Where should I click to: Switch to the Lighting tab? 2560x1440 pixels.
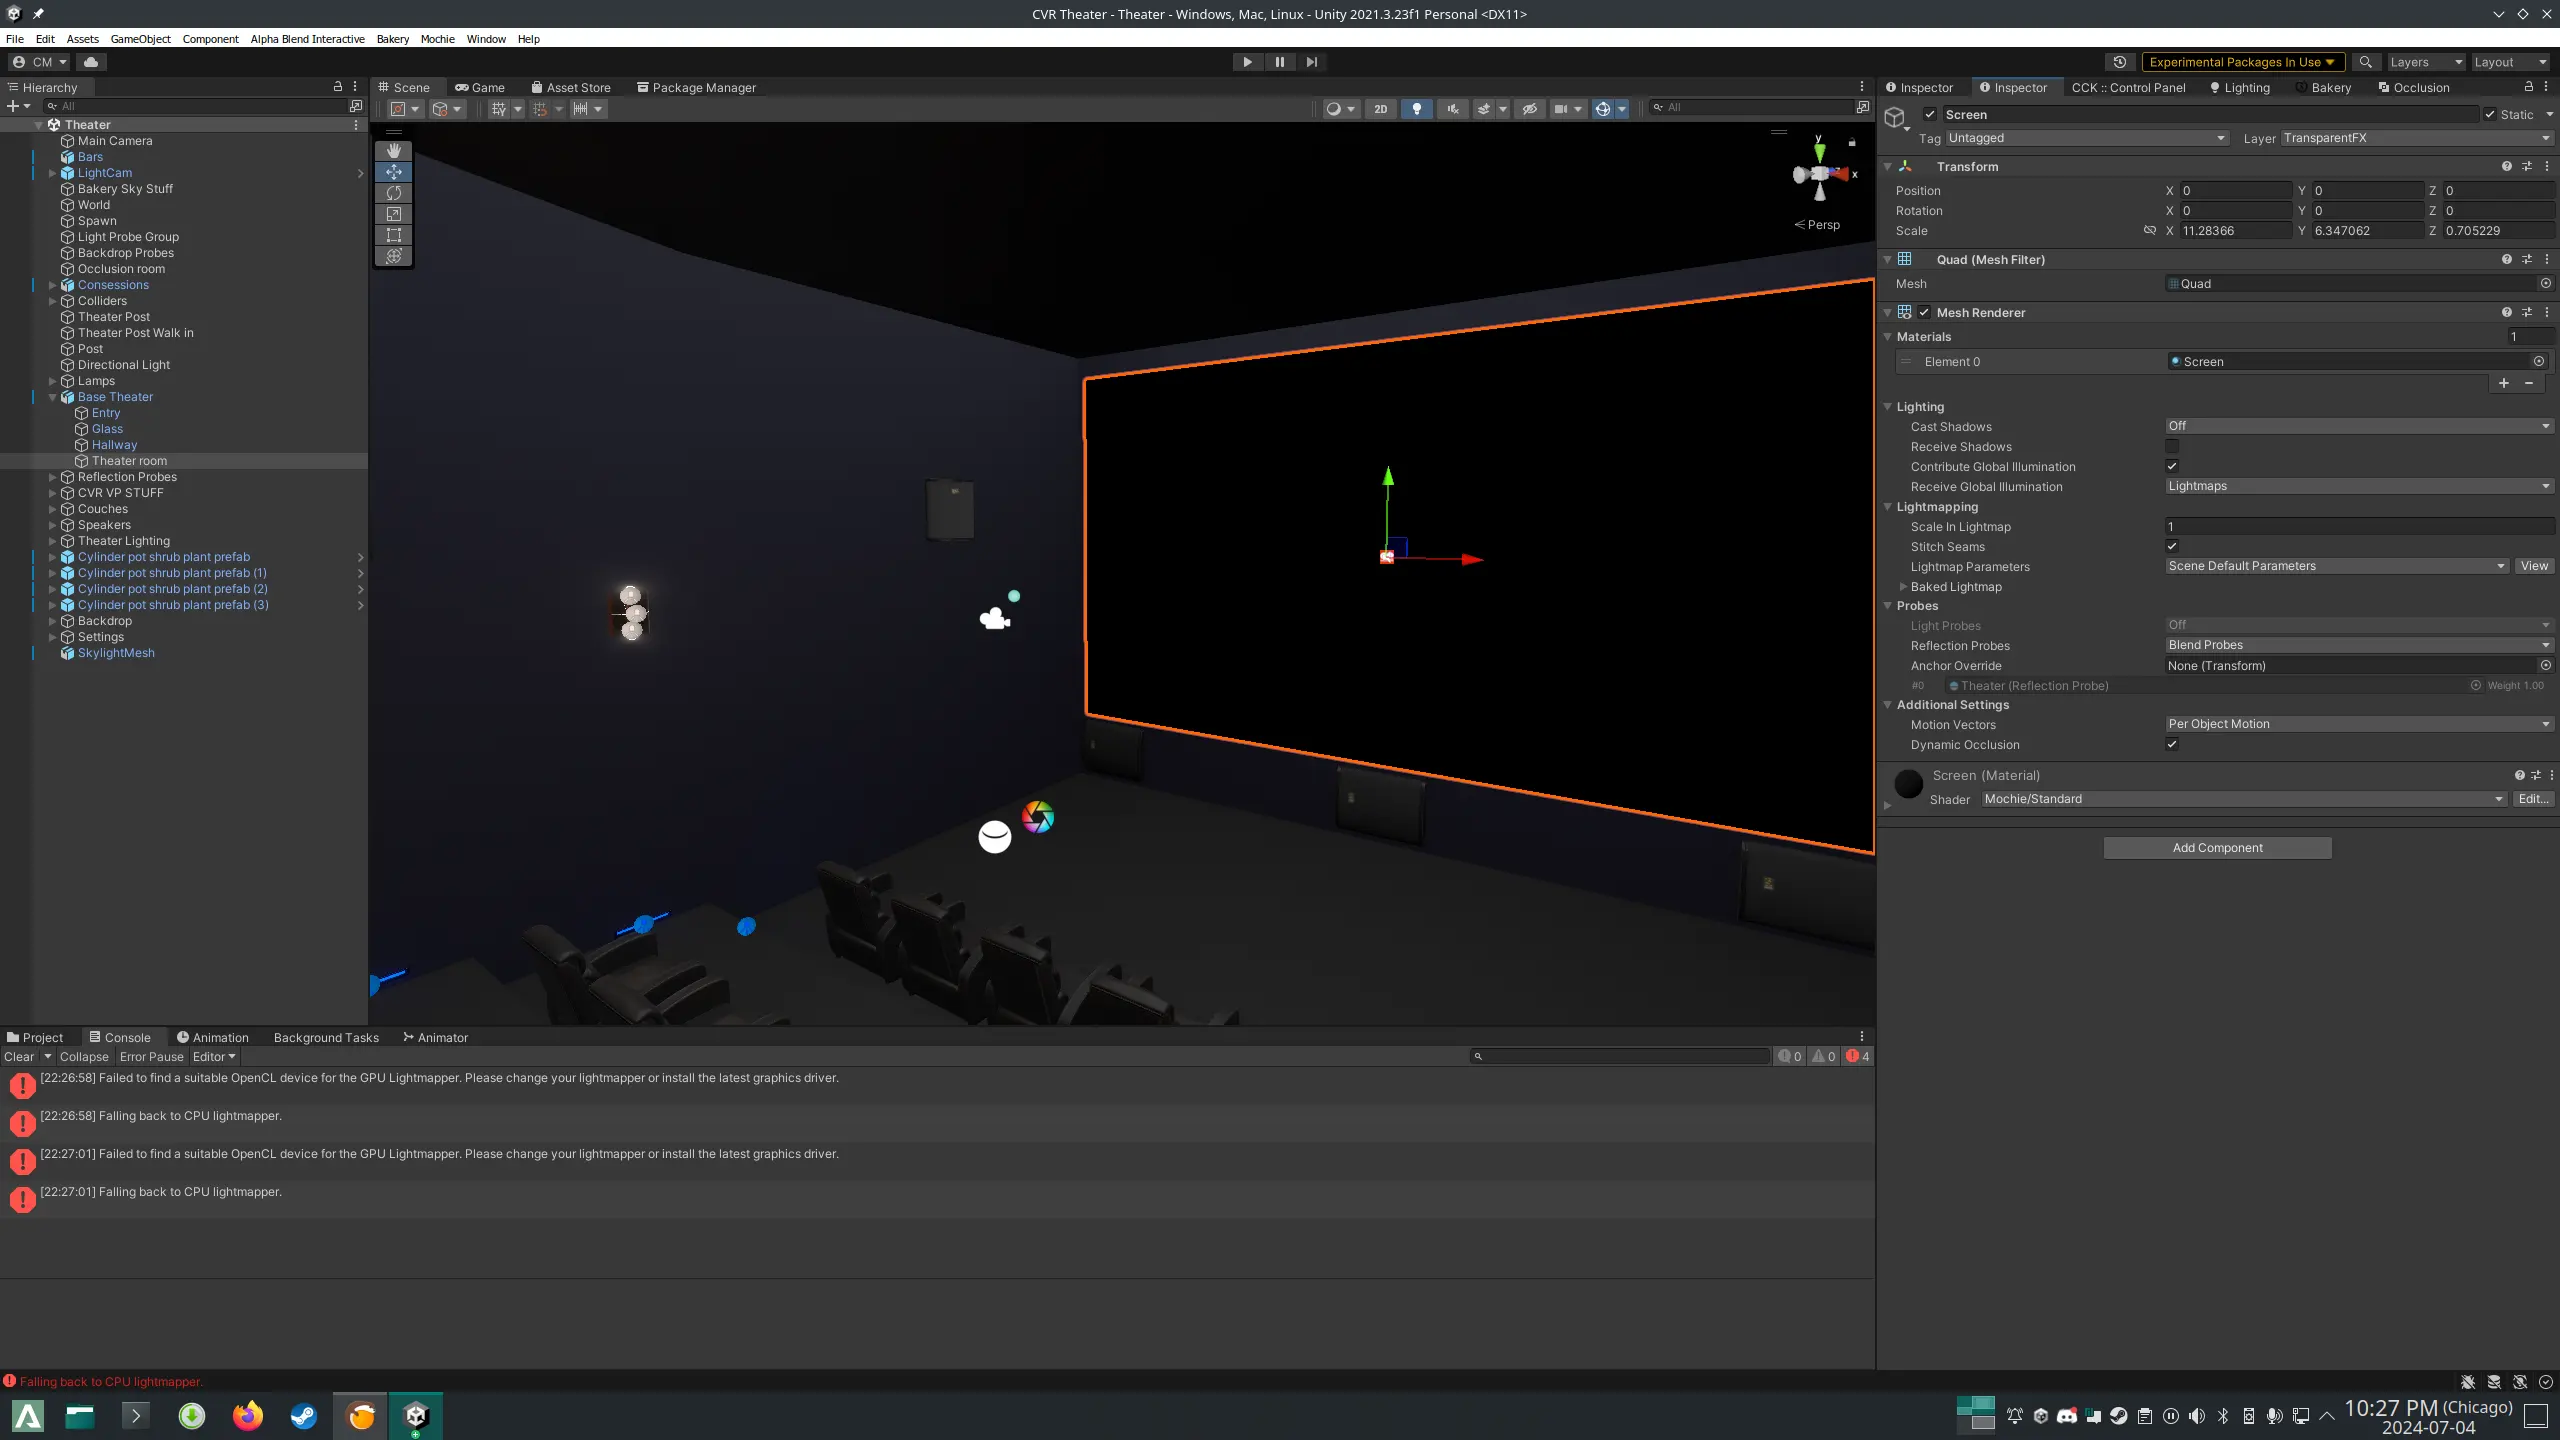coord(2239,88)
